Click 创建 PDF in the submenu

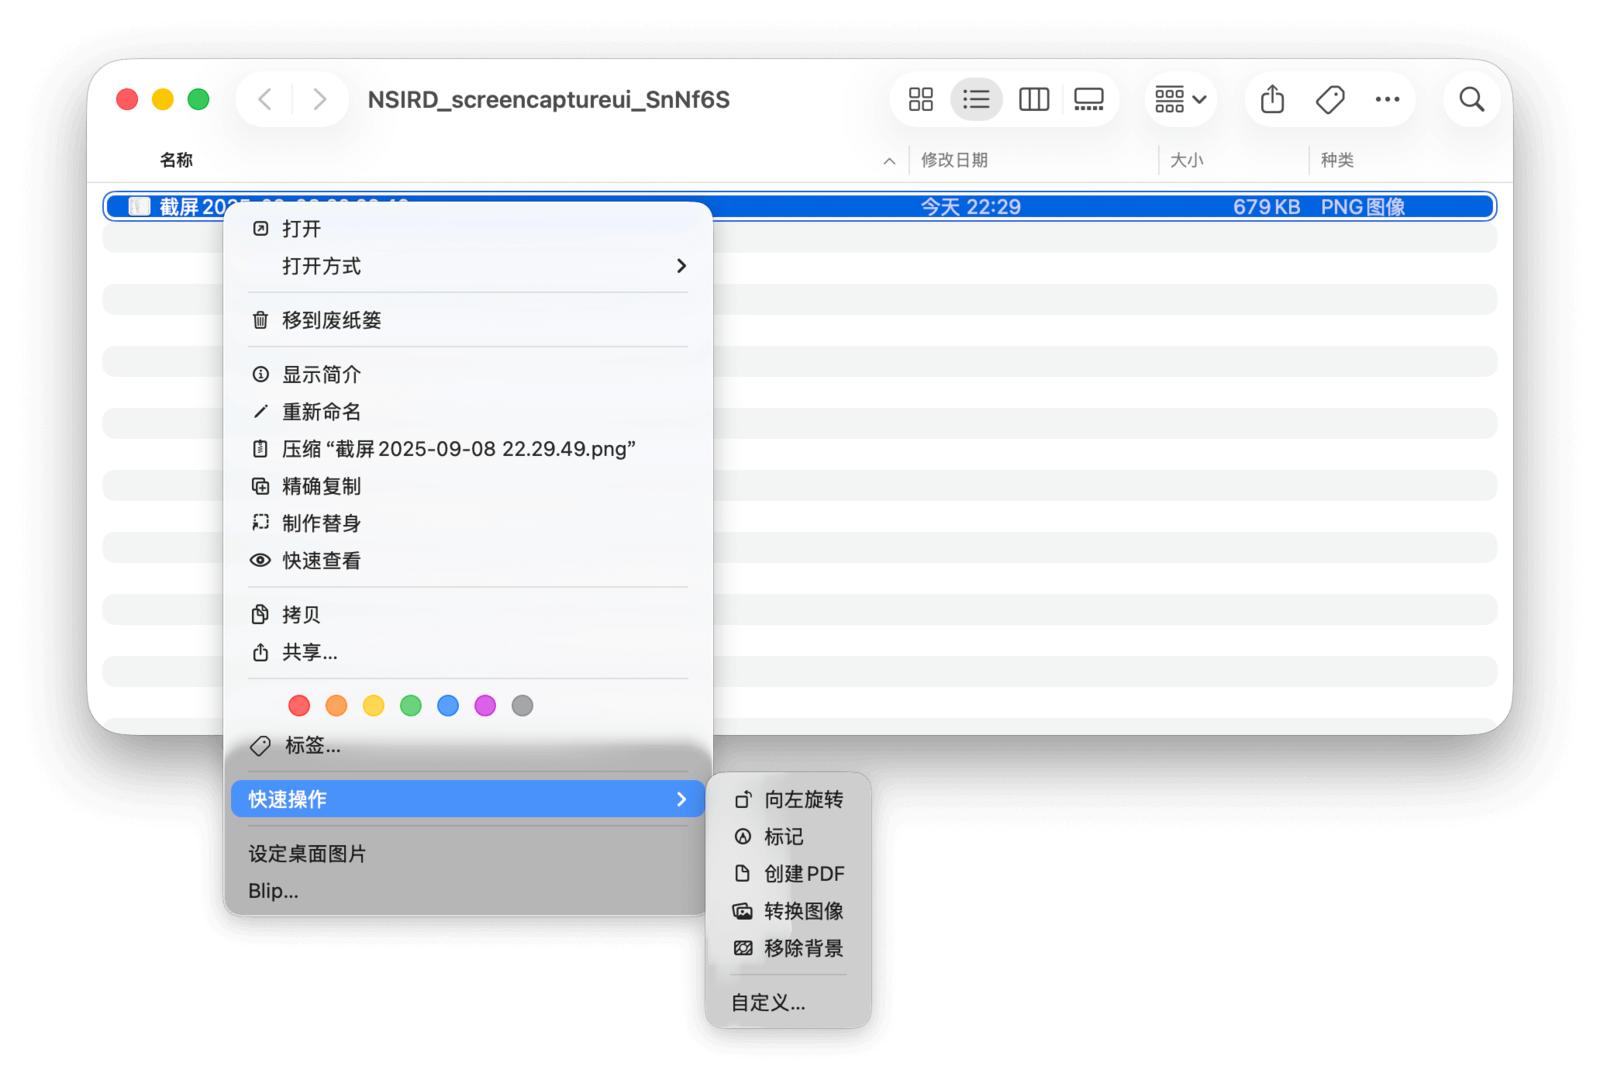(x=803, y=874)
